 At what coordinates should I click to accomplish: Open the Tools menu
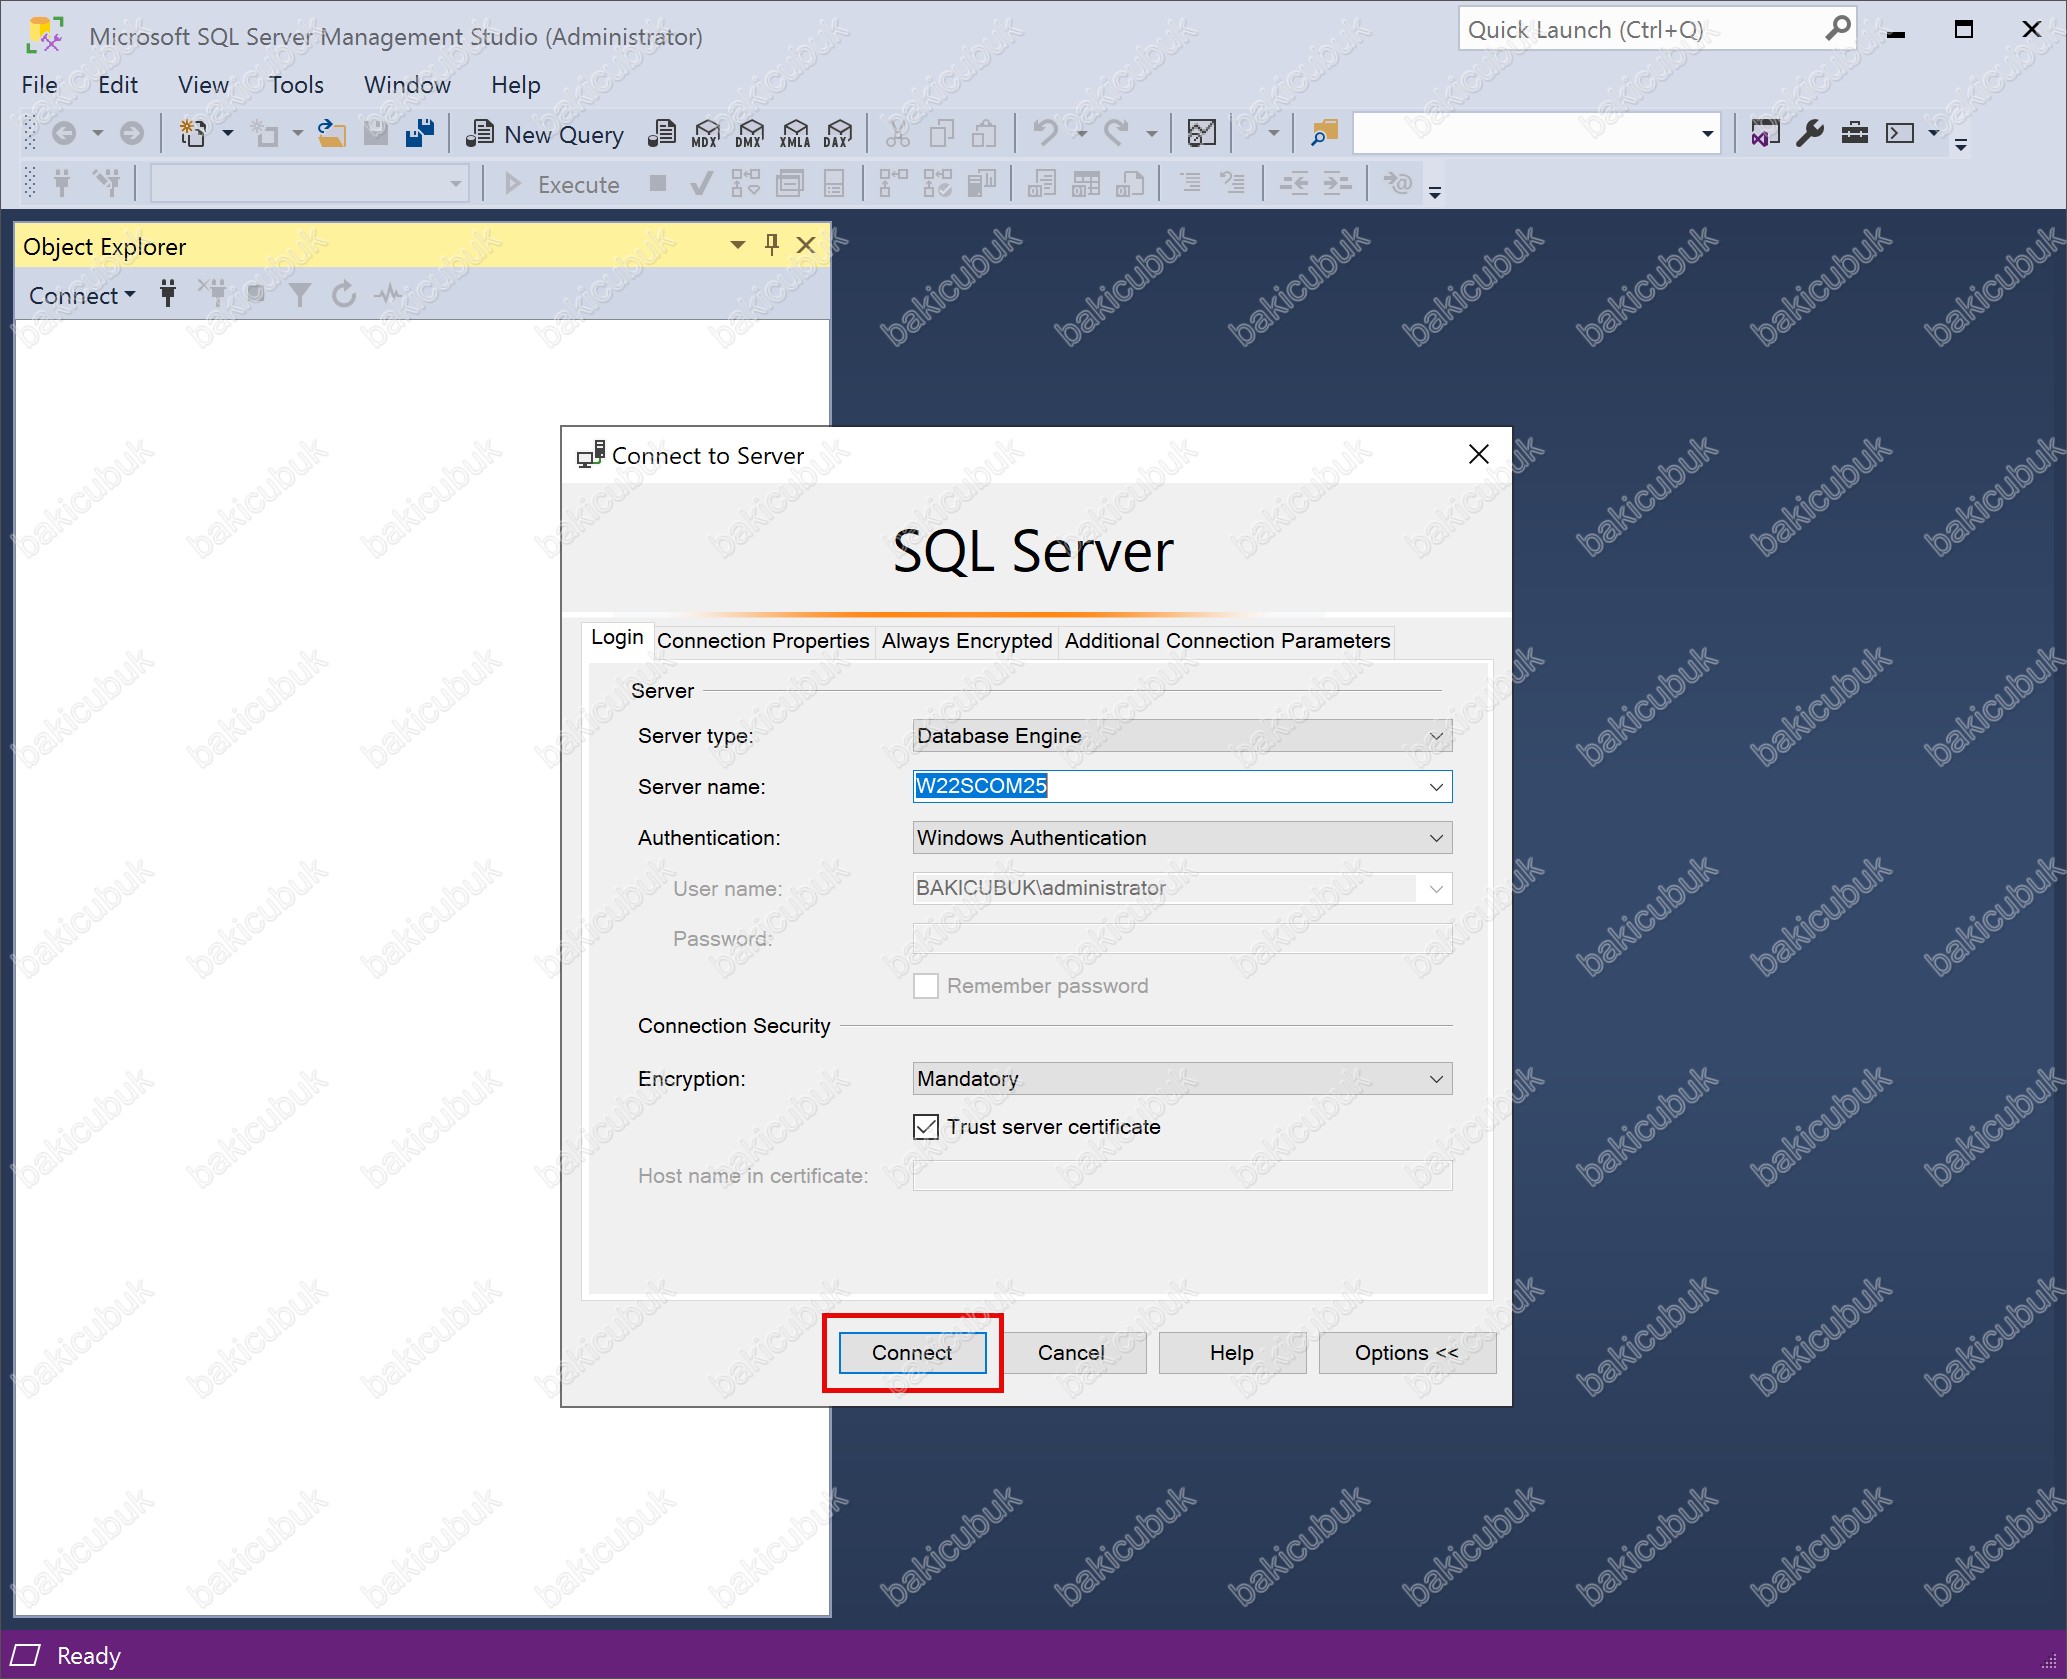296,85
